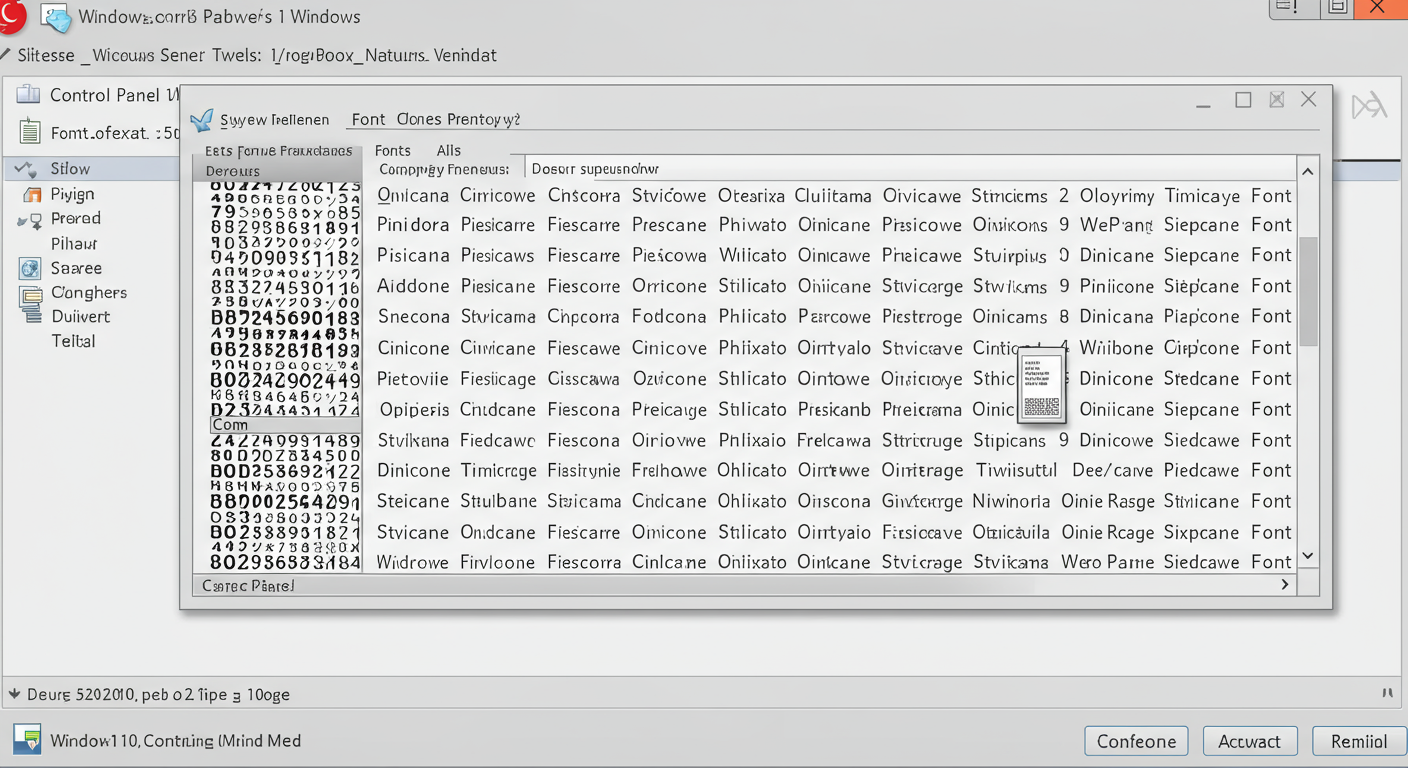The width and height of the screenshot is (1408, 768).
Task: Click the globe icon beside Saaree
Action: pyautogui.click(x=30, y=268)
